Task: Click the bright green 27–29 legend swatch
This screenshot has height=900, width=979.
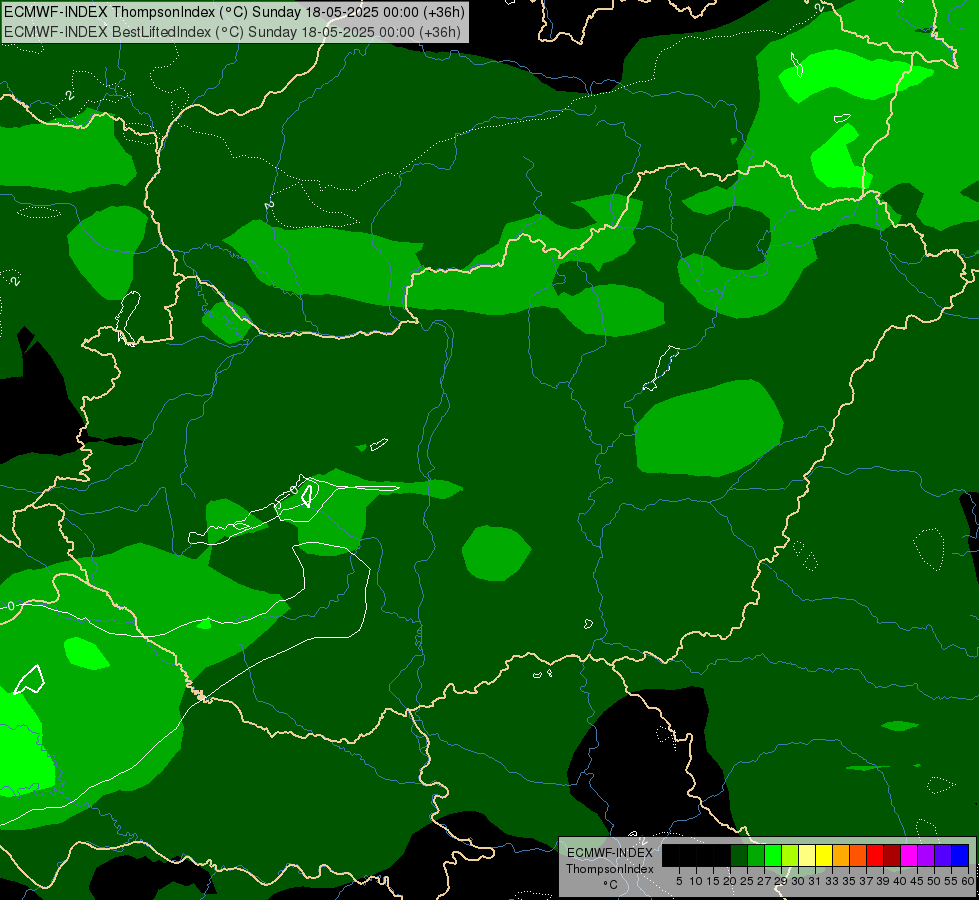Action: pos(773,855)
